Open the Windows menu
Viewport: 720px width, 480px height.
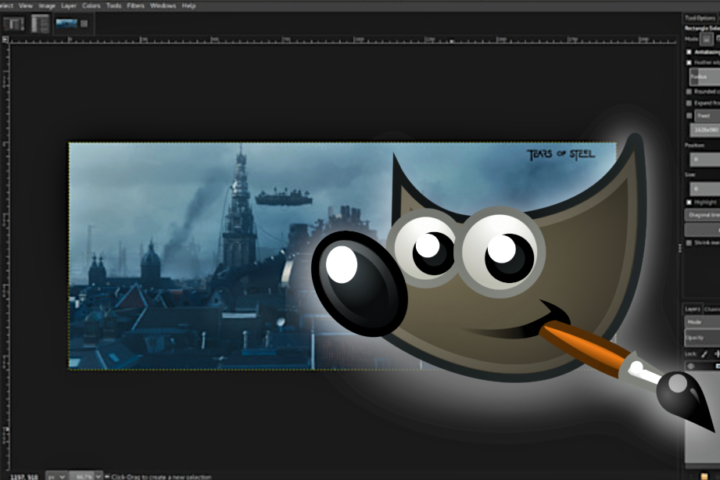(x=163, y=6)
